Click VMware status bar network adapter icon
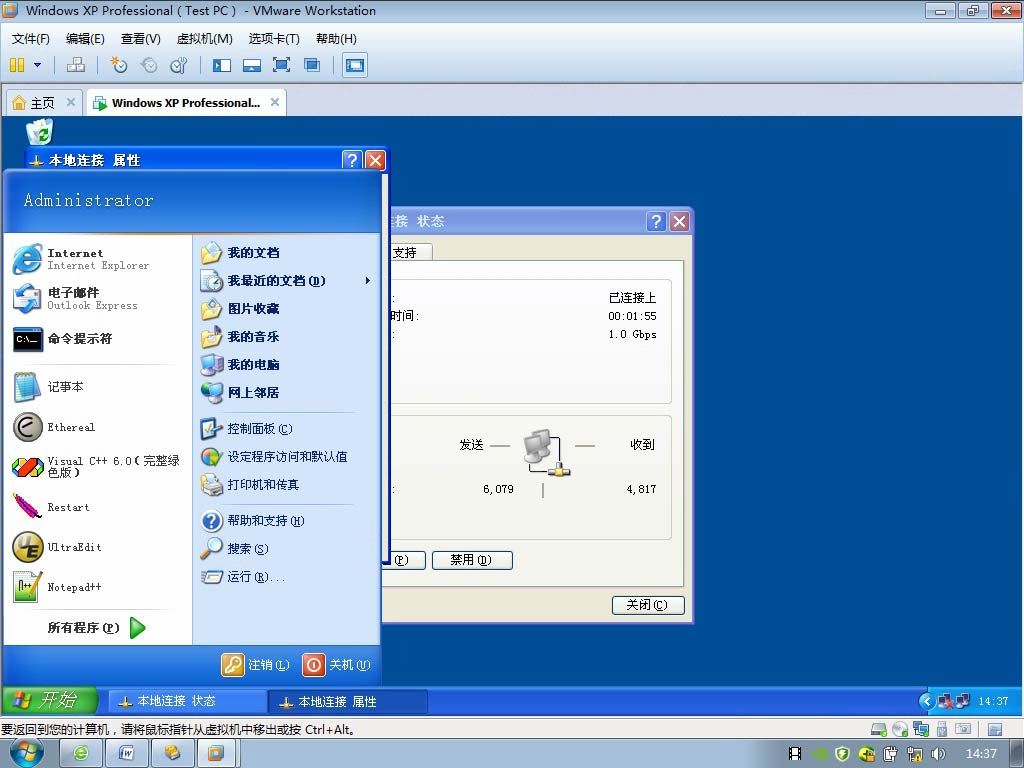The height and width of the screenshot is (768, 1024). pos(921,729)
